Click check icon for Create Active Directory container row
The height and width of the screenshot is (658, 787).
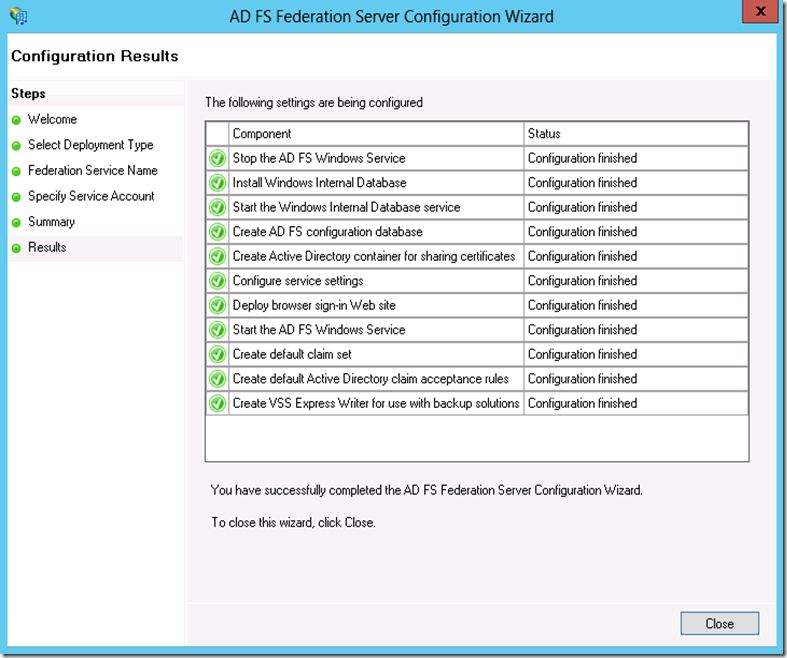[x=217, y=256]
